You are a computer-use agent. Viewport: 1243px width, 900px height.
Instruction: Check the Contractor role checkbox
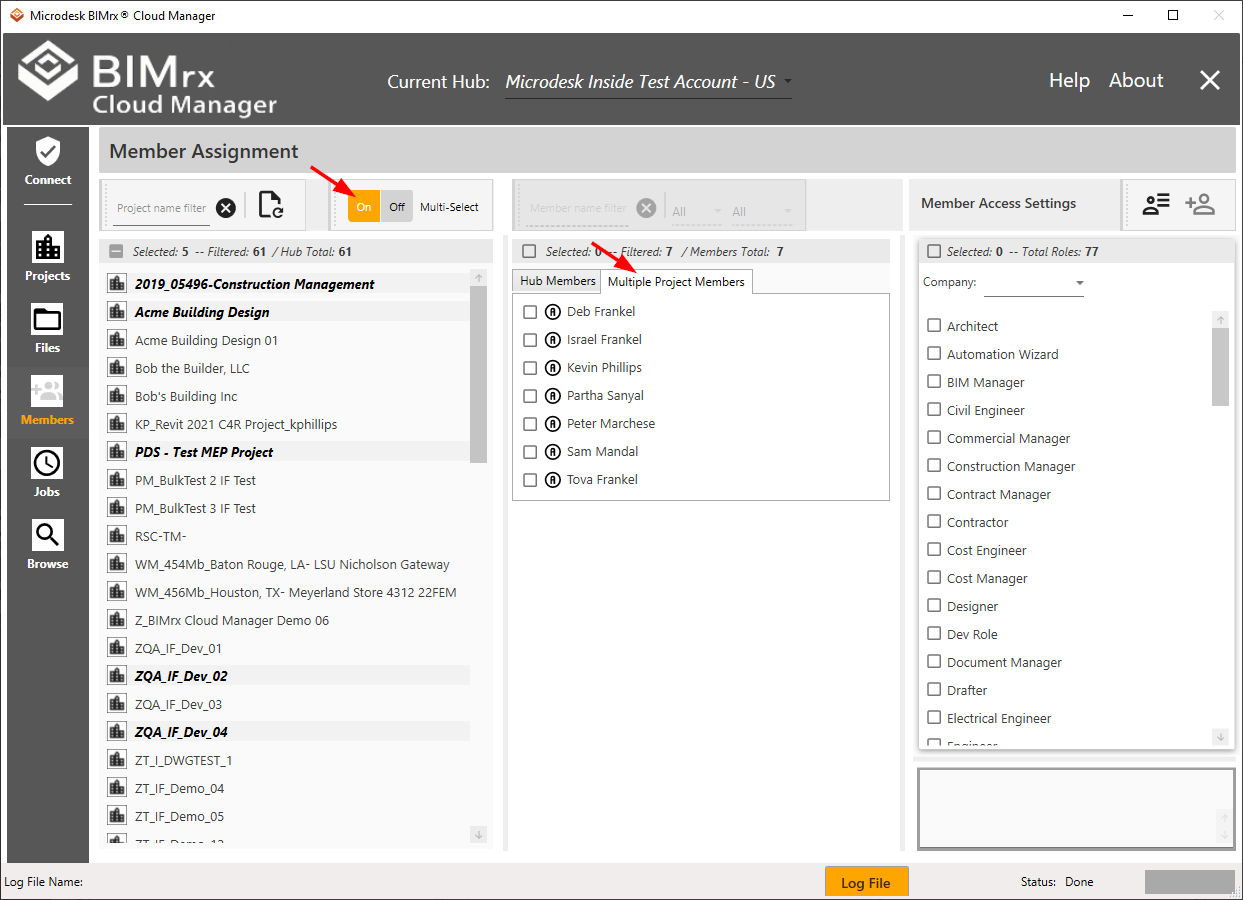pos(934,522)
